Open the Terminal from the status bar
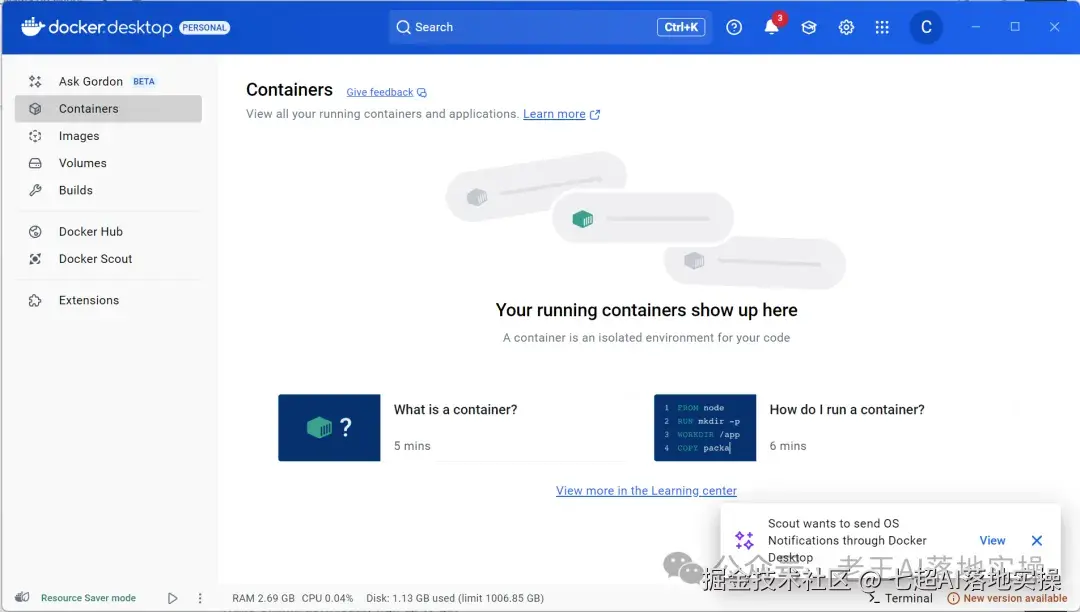The height and width of the screenshot is (612, 1080). click(x=901, y=598)
